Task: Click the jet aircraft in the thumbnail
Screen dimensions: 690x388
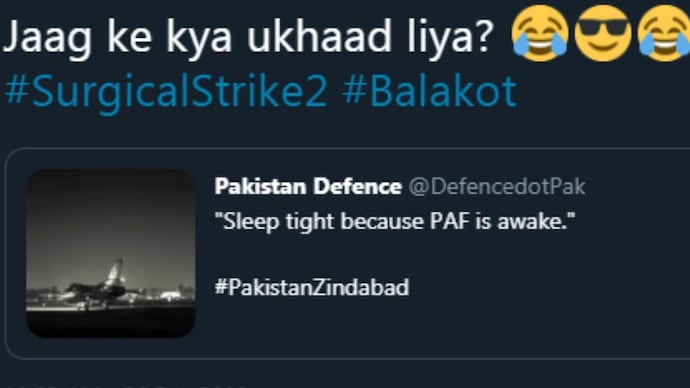Action: [100, 283]
